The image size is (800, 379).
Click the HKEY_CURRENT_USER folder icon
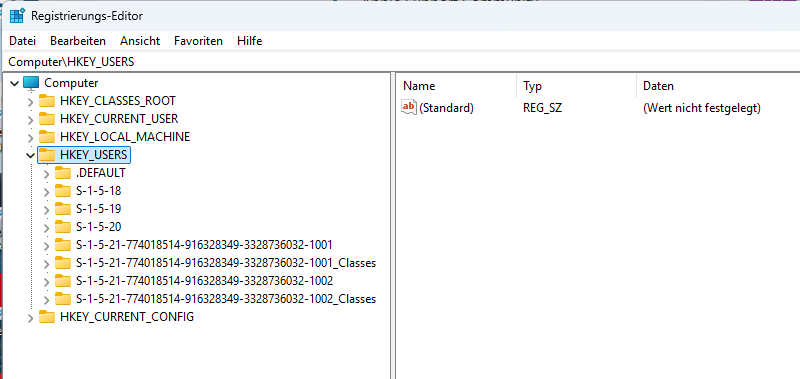[47, 119]
